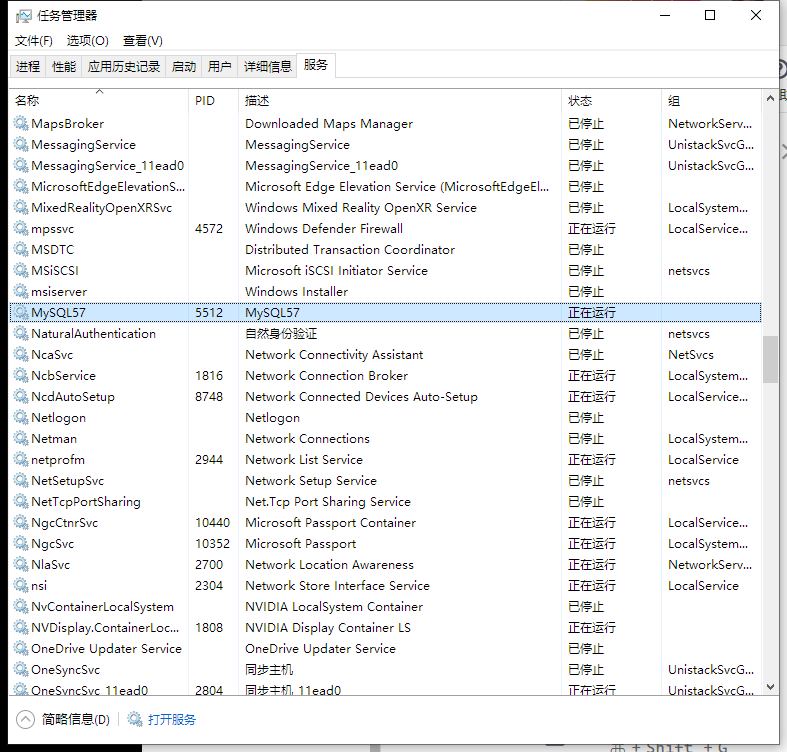Select the OneSyncSvc service name
Screen dimensions: 787x752
pos(65,670)
